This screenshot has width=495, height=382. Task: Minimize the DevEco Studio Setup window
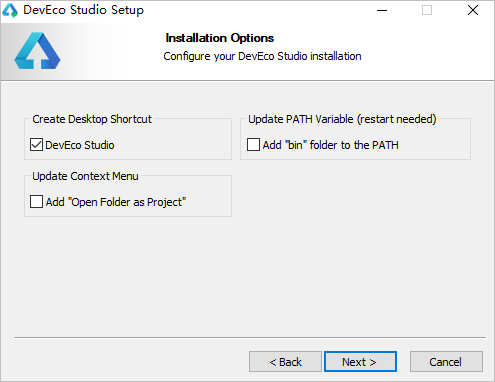[x=382, y=10]
